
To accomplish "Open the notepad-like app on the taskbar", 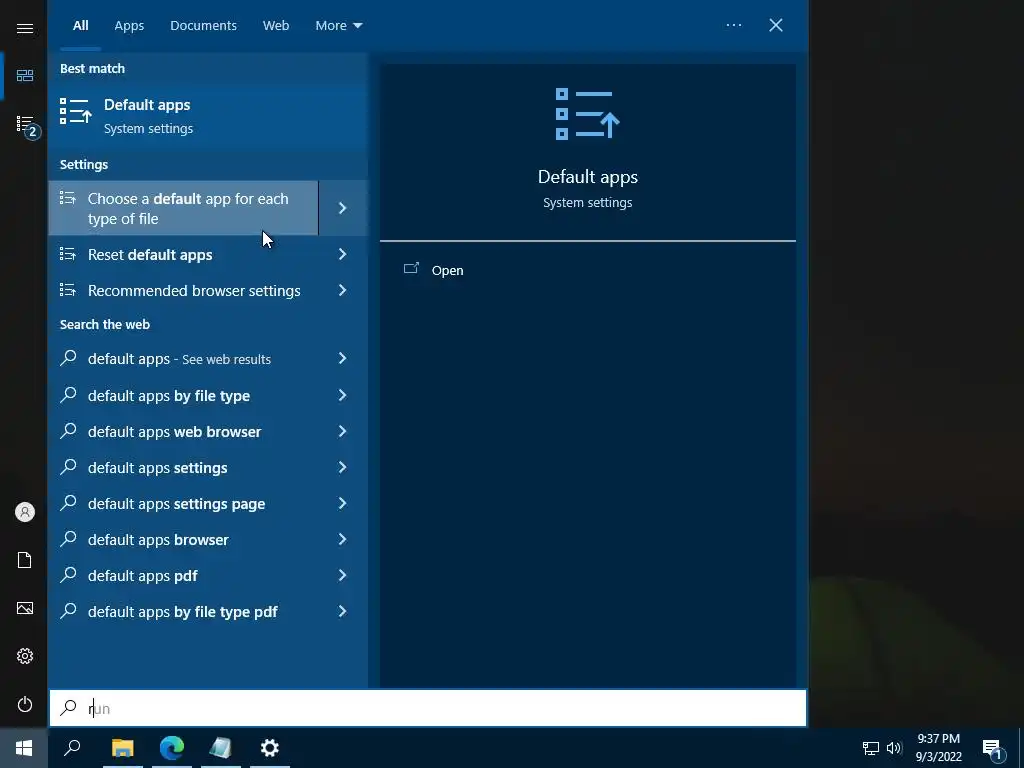I will [x=221, y=748].
